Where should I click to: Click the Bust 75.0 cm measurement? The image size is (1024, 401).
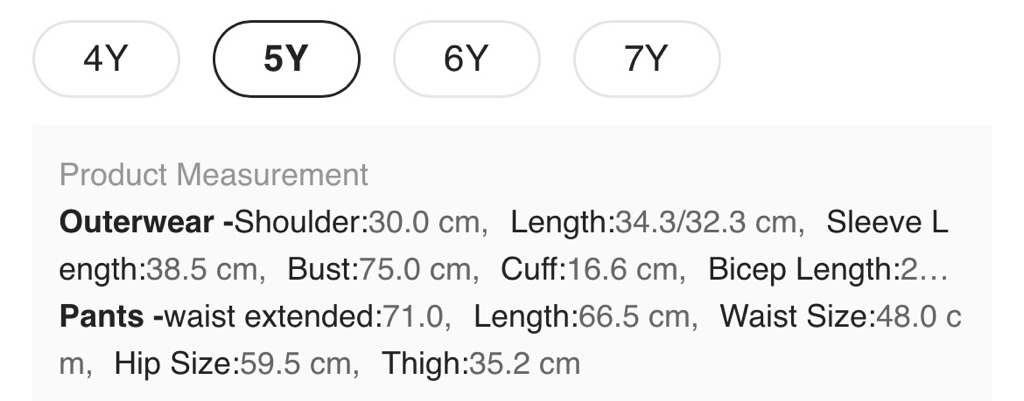click(x=380, y=270)
